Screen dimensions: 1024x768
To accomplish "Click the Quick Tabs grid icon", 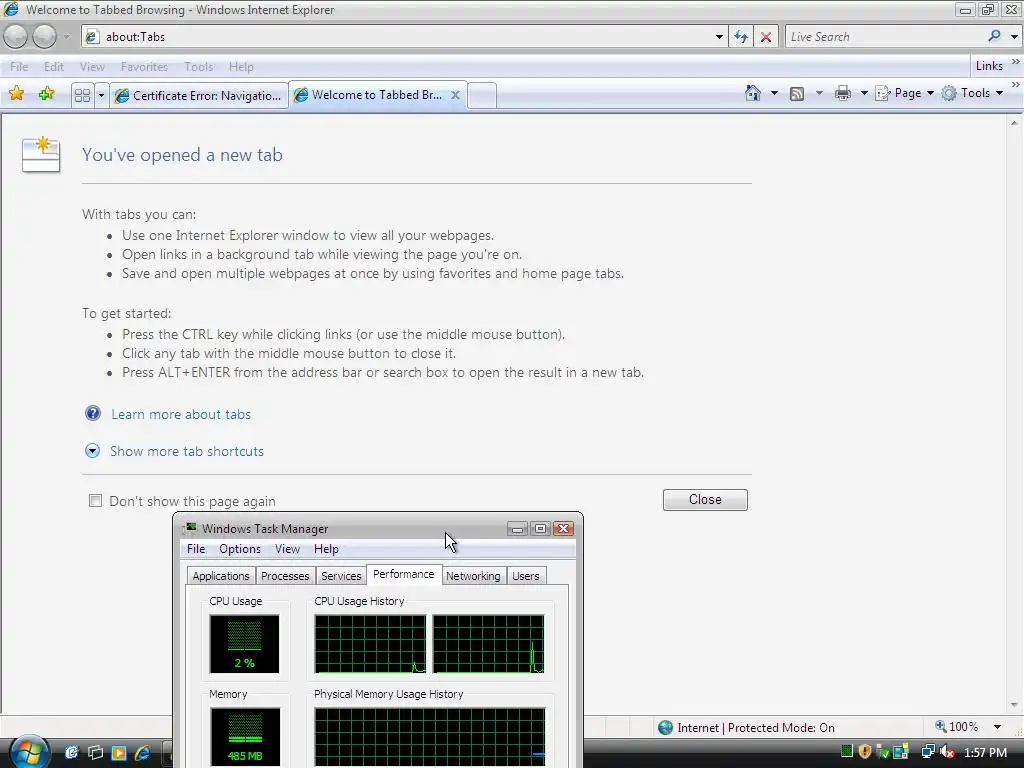I will click(x=82, y=95).
